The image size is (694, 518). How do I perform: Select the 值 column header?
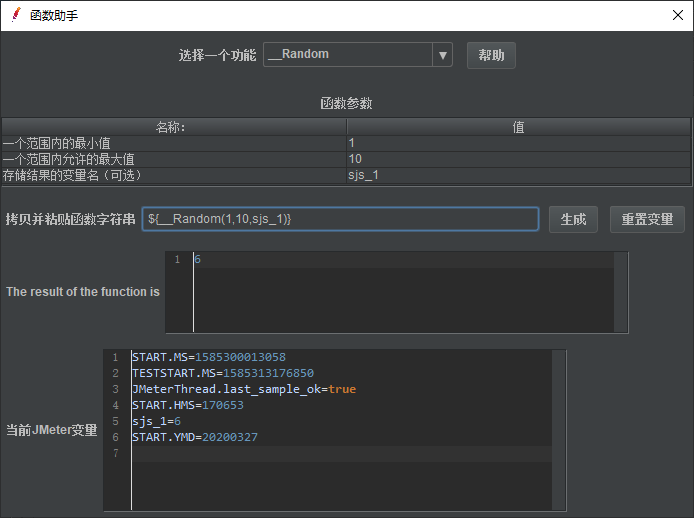518,127
